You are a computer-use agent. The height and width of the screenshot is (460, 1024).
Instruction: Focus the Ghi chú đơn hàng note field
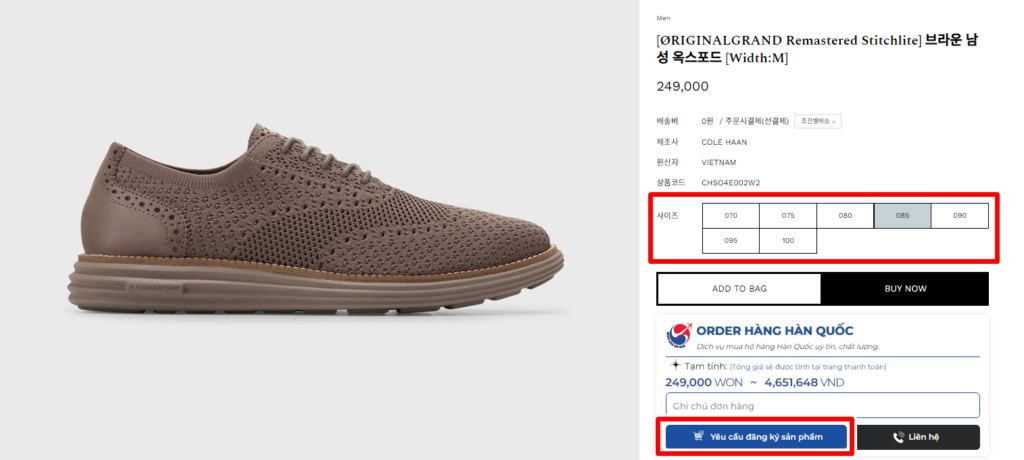pyautogui.click(x=822, y=405)
